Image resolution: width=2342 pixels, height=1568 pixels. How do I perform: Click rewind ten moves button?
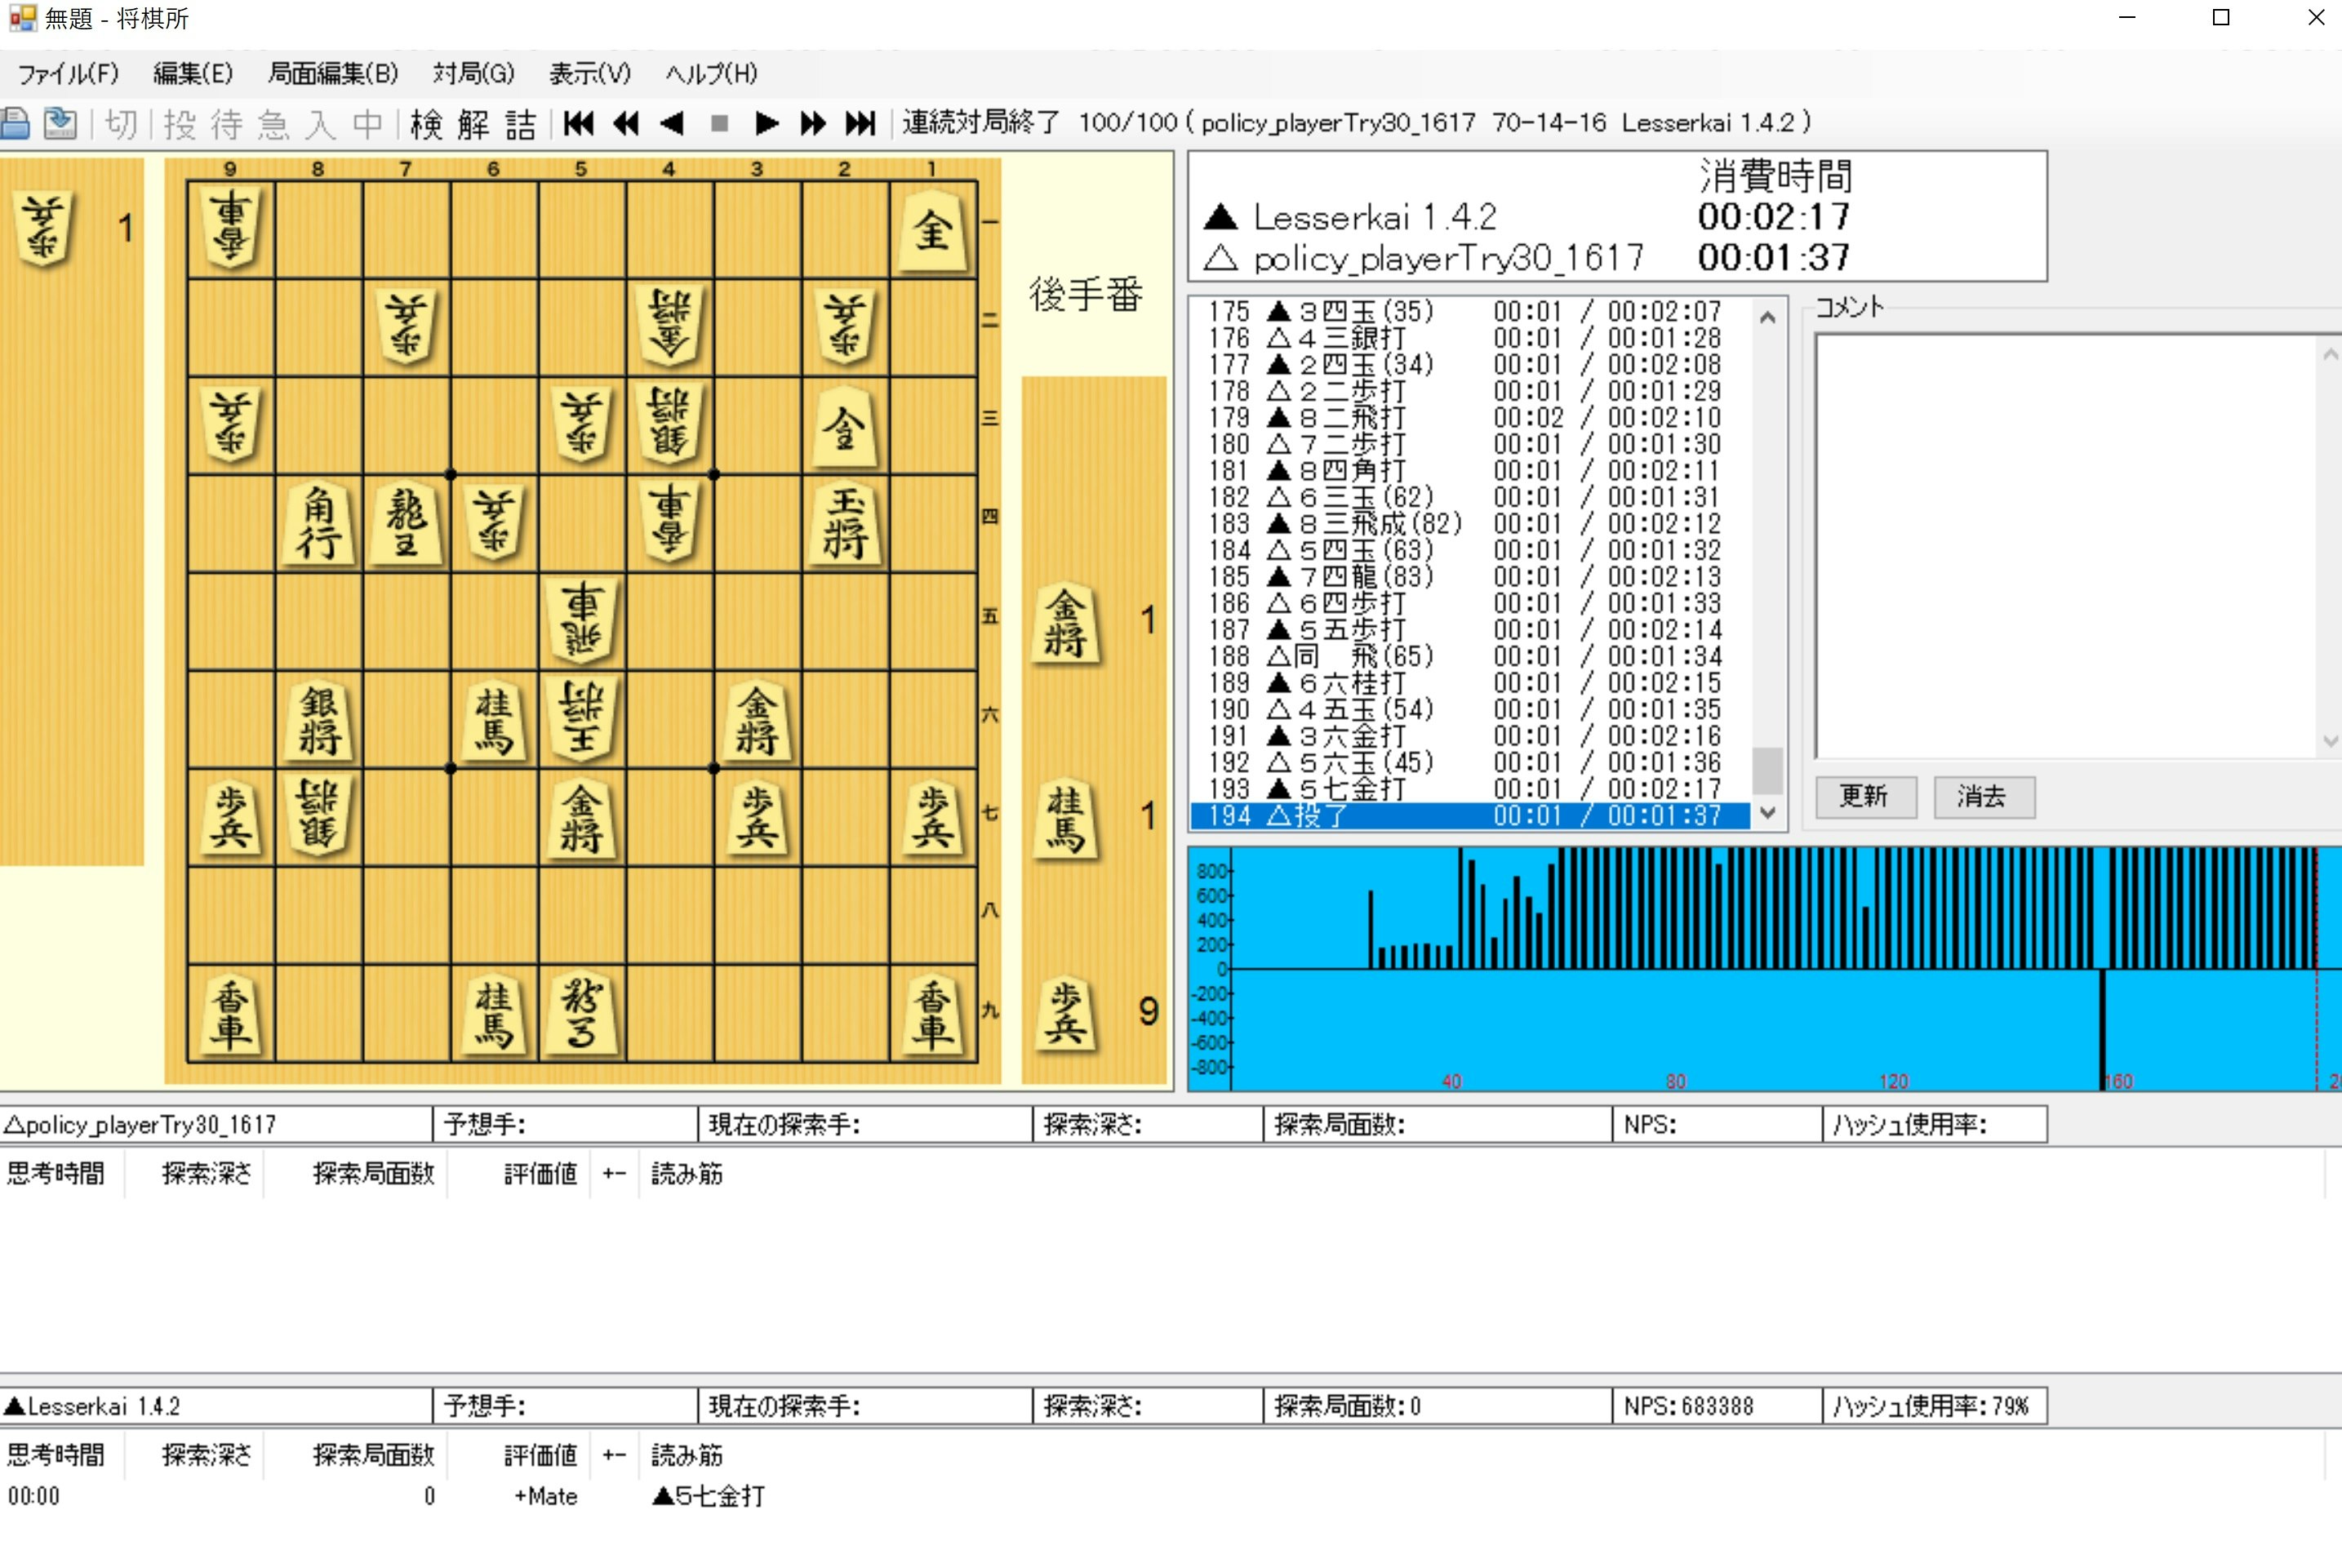[x=626, y=124]
